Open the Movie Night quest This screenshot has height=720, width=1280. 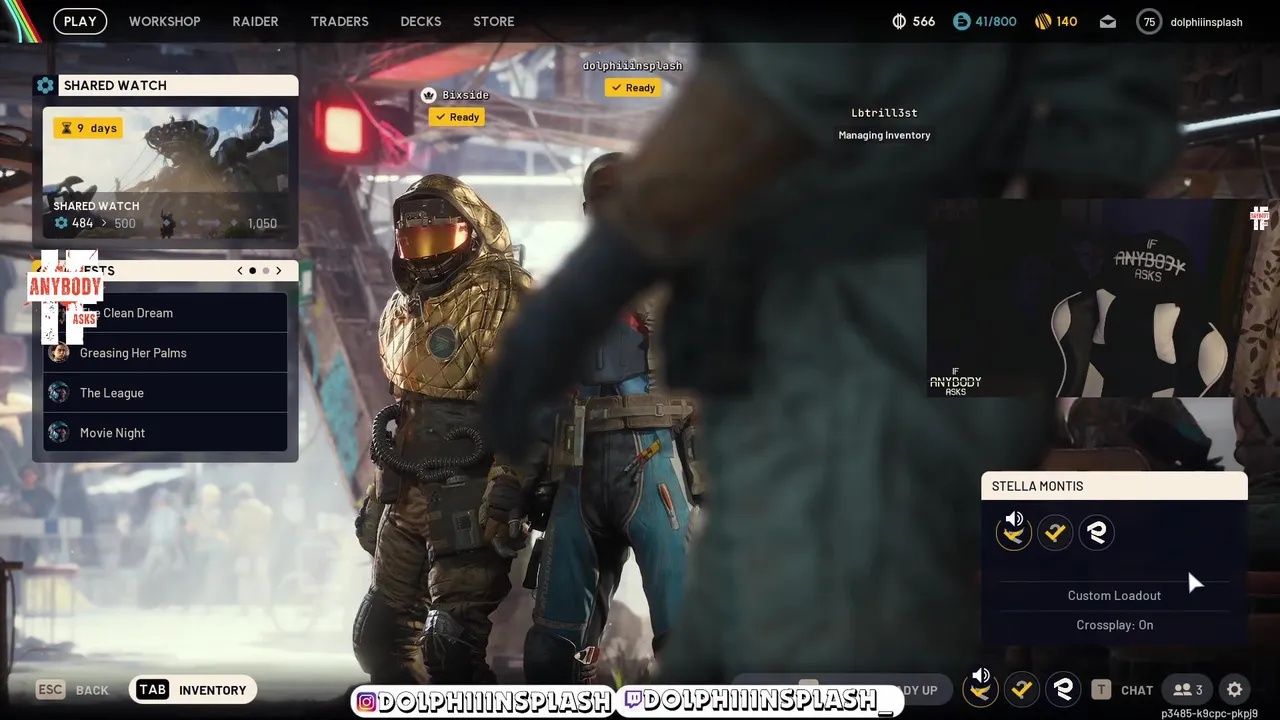[x=165, y=432]
